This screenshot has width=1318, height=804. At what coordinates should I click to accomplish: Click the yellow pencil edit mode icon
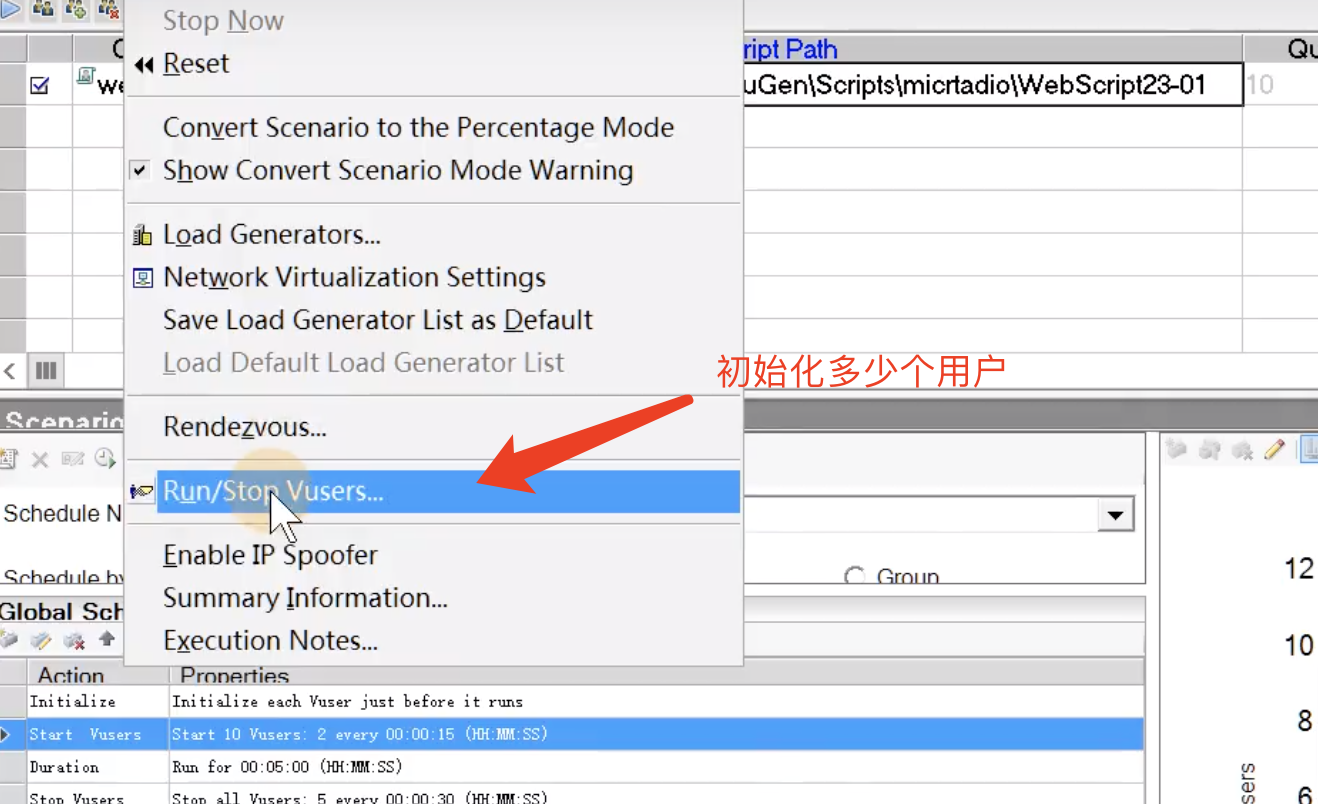[1274, 450]
